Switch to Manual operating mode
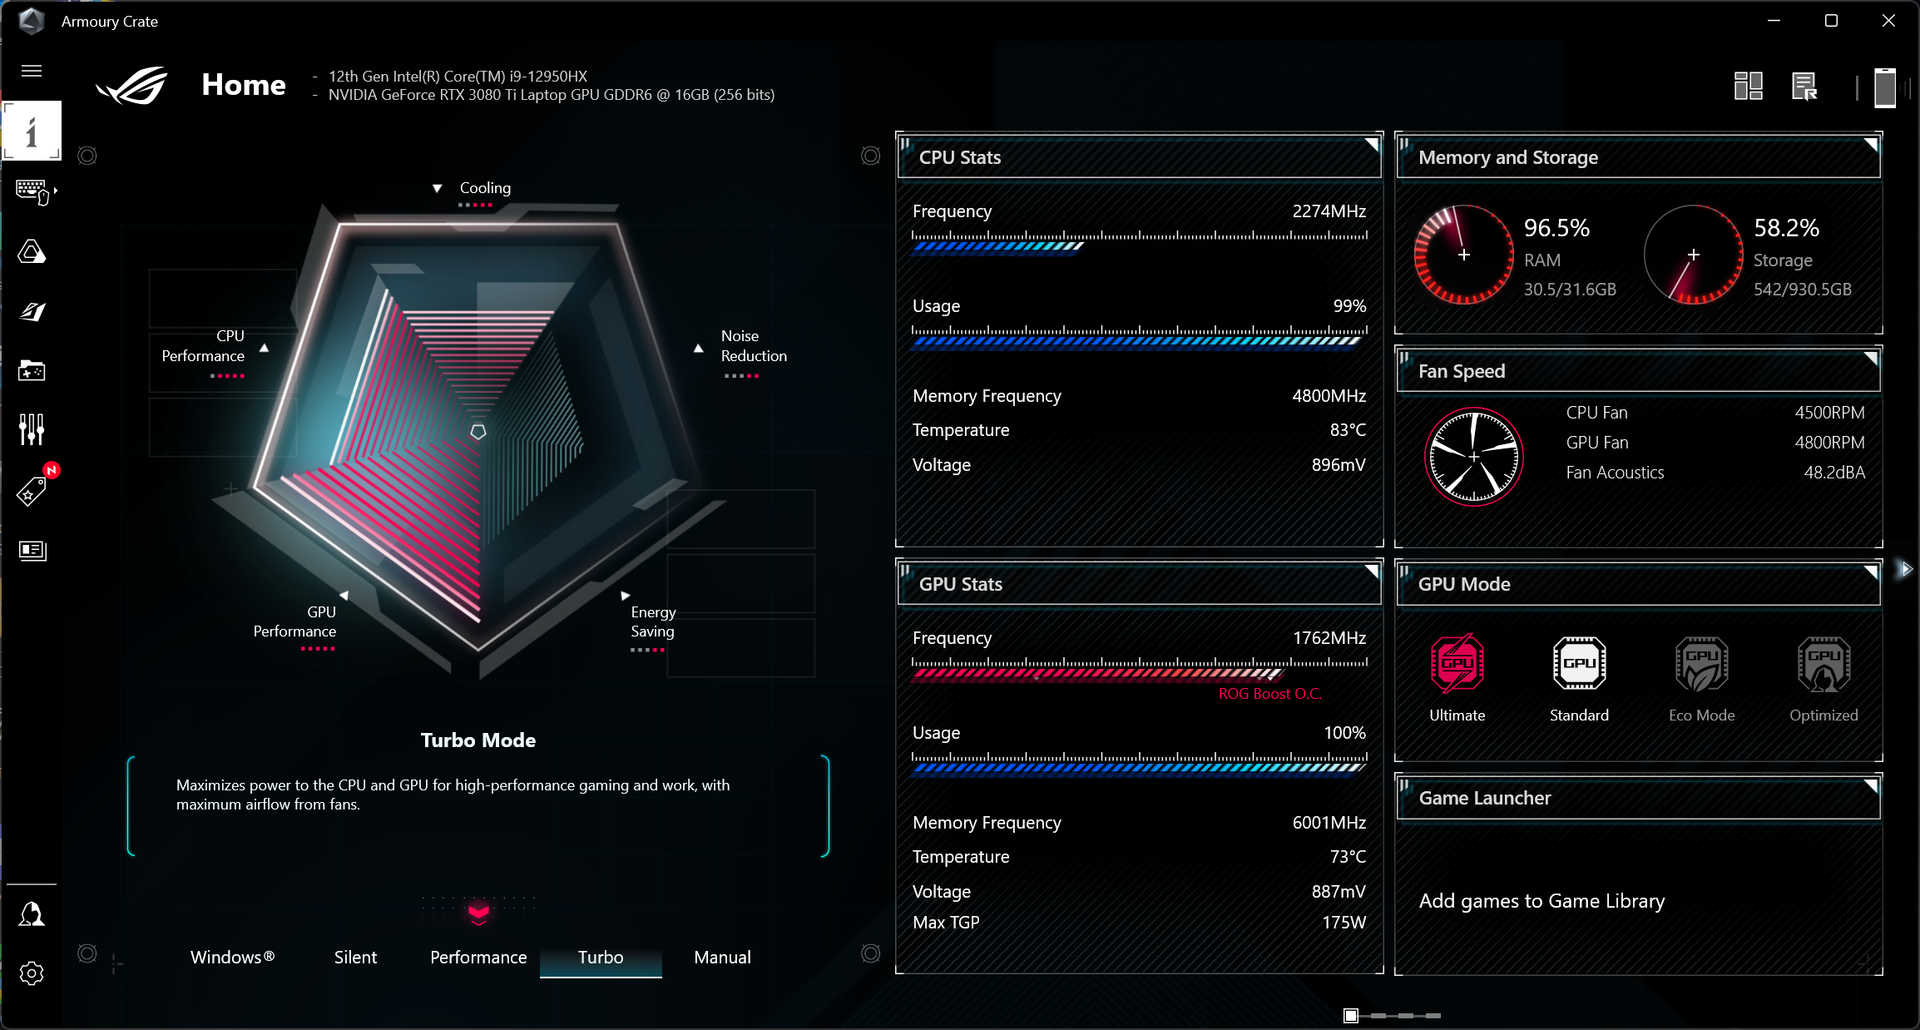This screenshot has width=1920, height=1030. (722, 957)
